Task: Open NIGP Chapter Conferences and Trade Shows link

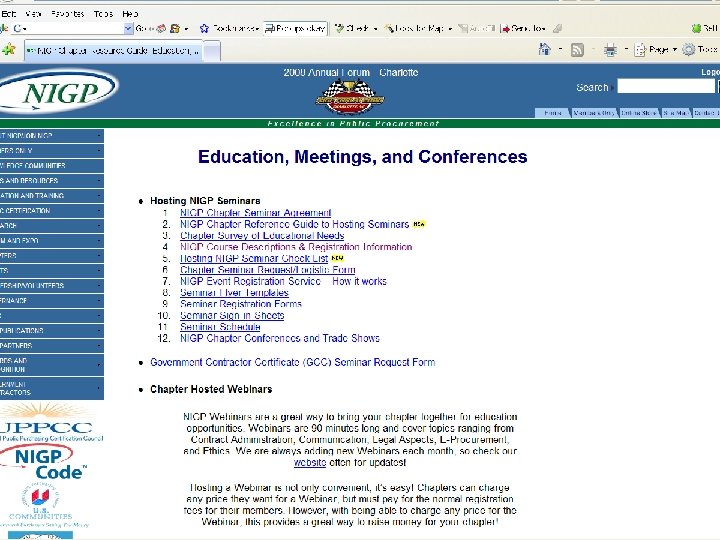Action: click(x=280, y=338)
